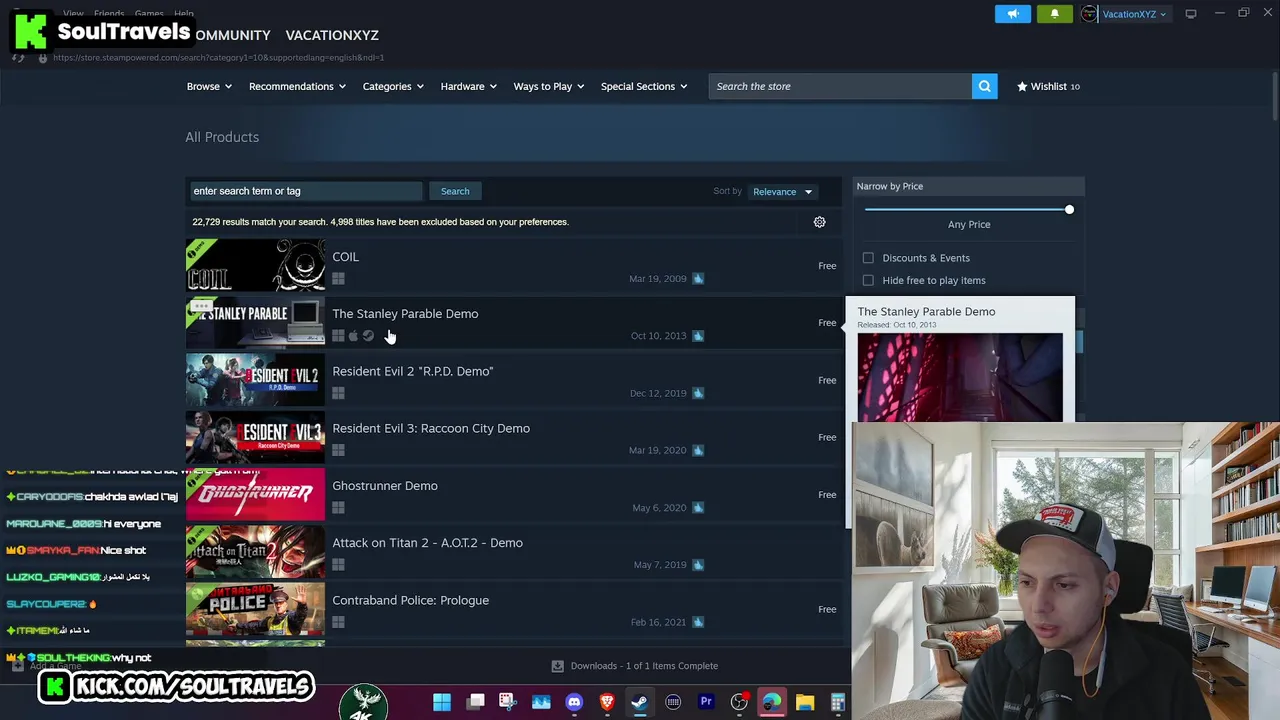Click review icon on Contraband Police row

tap(698, 622)
